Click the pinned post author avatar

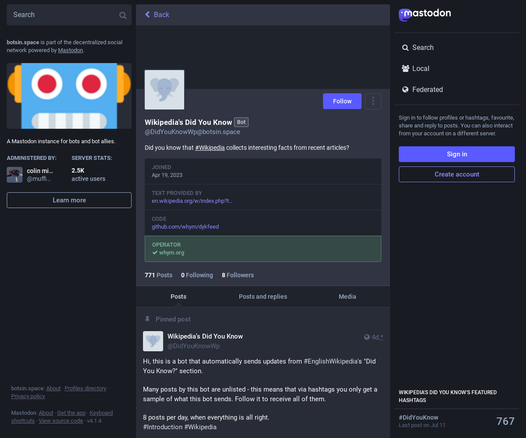pos(153,341)
